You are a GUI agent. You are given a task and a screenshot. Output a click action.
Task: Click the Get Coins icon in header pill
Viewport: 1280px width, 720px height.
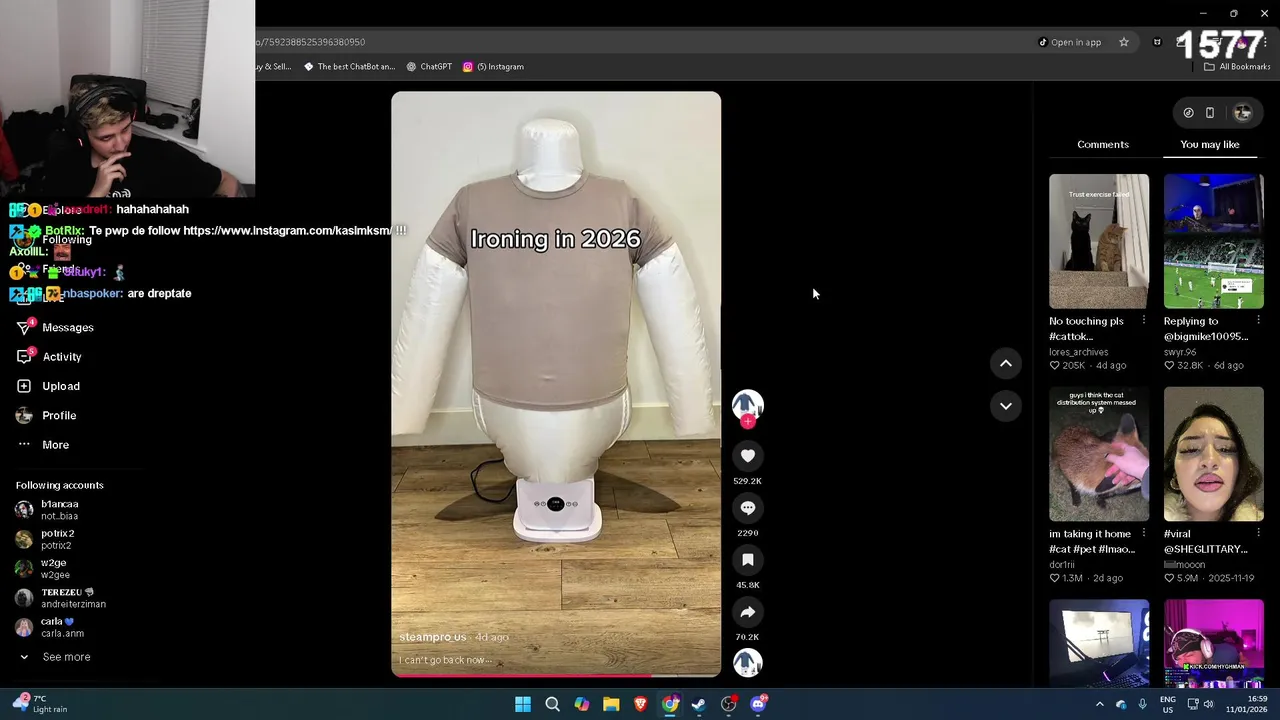point(1188,113)
